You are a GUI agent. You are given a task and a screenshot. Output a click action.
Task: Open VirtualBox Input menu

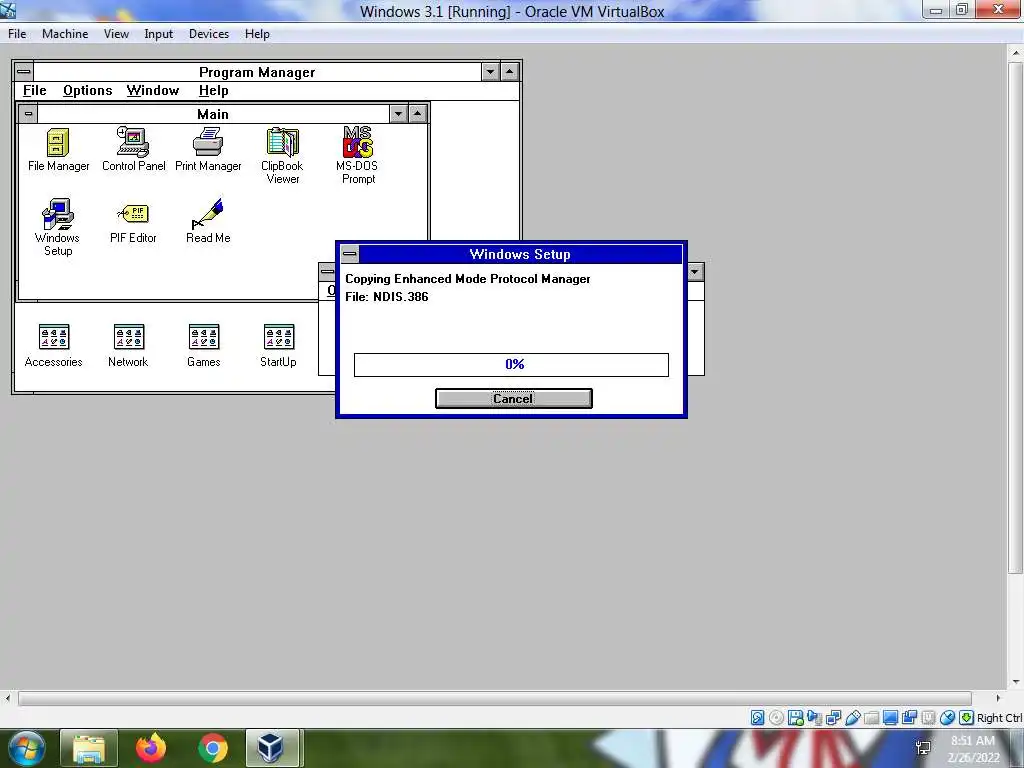click(159, 34)
